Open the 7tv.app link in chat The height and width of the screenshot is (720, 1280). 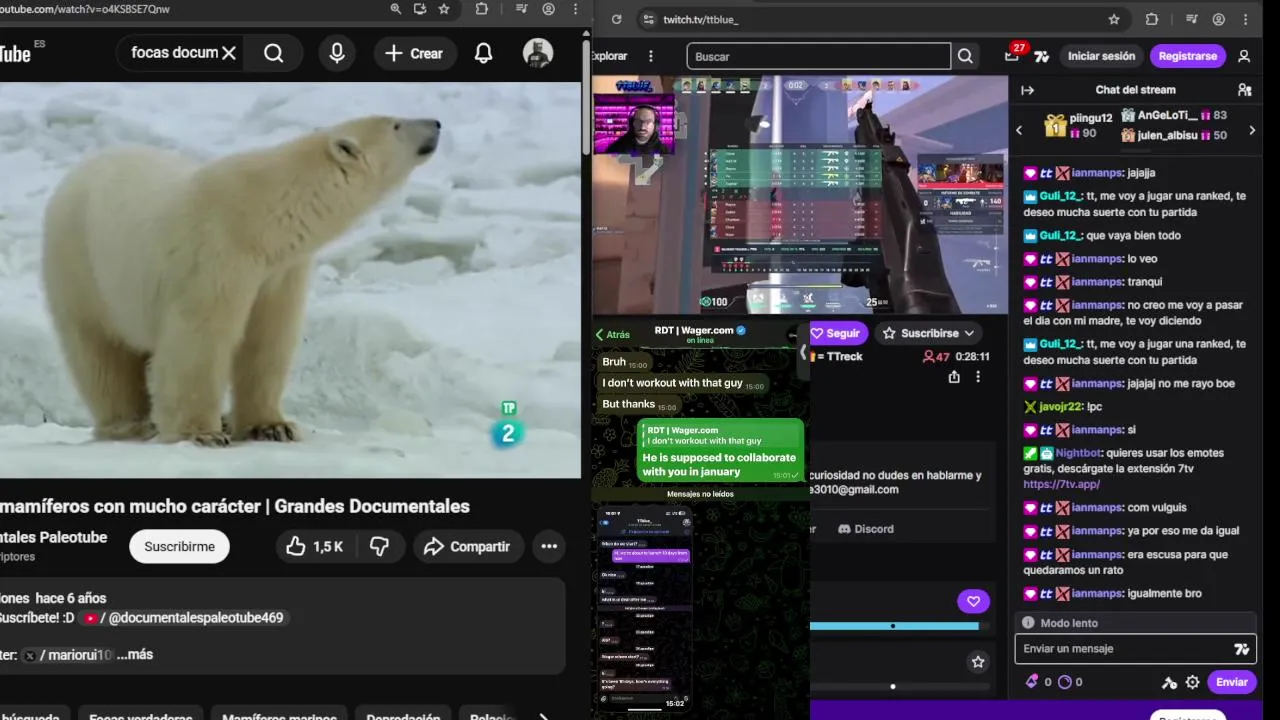tap(1061, 484)
